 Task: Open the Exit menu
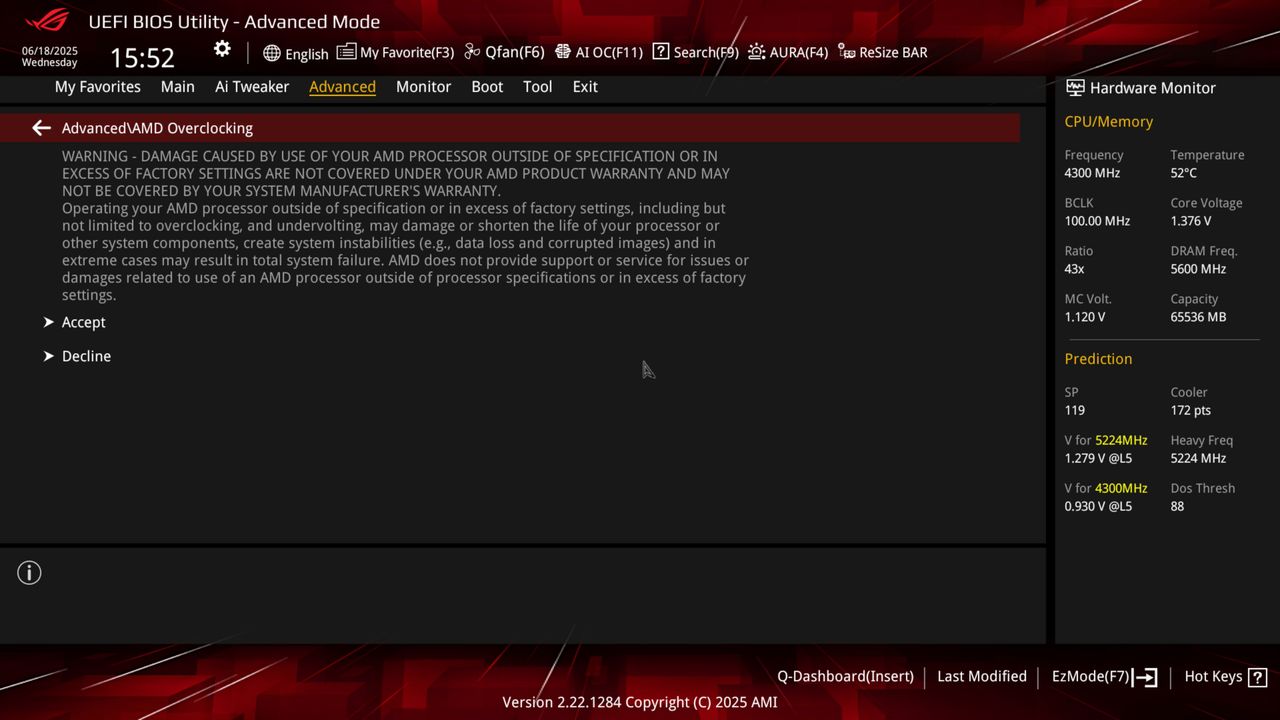tap(585, 87)
